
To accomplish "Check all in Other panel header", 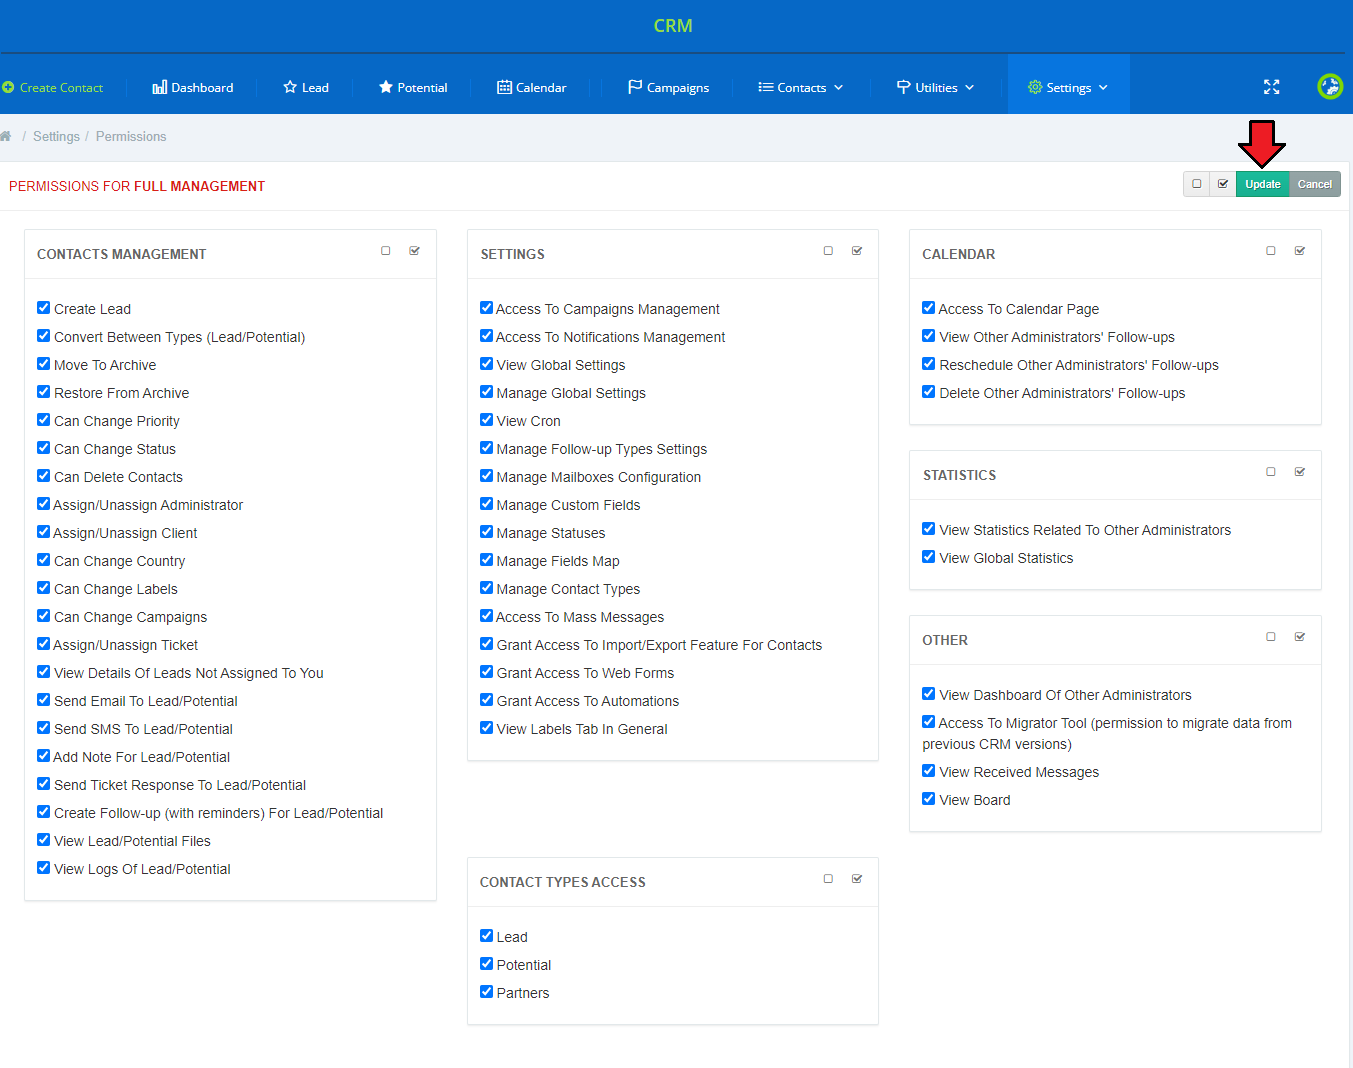I will pyautogui.click(x=1300, y=637).
